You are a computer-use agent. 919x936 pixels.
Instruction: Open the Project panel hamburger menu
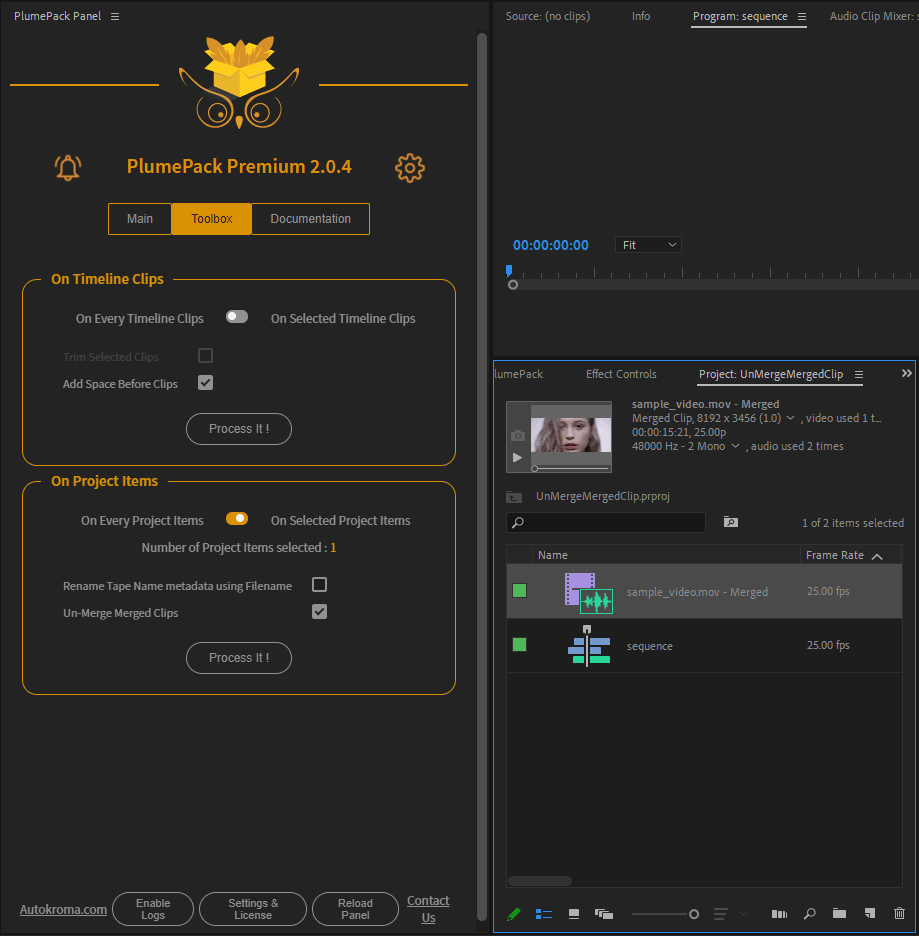[858, 374]
